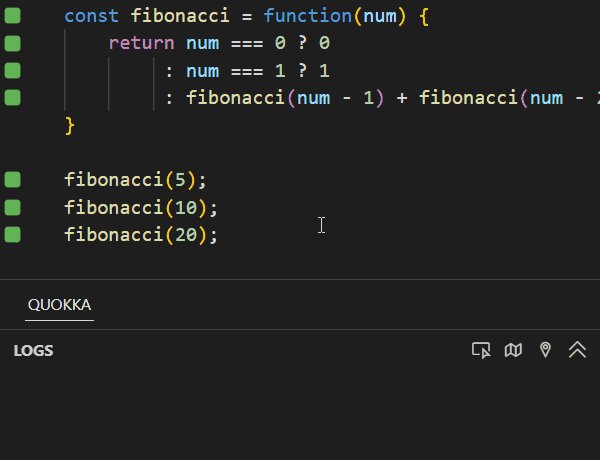Click green indicator beside num === 1 line
Viewport: 600px width, 460px height.
pyautogui.click(x=12, y=71)
